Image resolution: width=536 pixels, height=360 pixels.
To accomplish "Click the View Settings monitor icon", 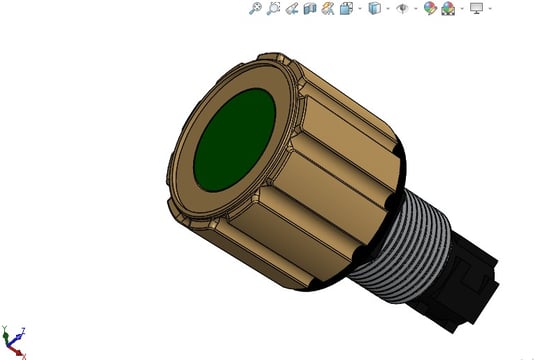I will [477, 8].
